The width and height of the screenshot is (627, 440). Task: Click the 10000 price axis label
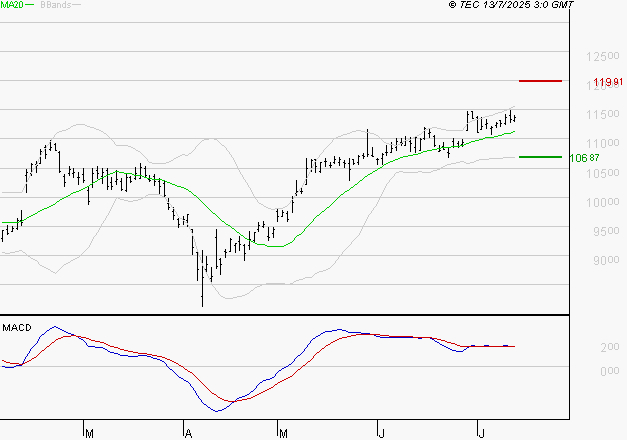click(603, 202)
